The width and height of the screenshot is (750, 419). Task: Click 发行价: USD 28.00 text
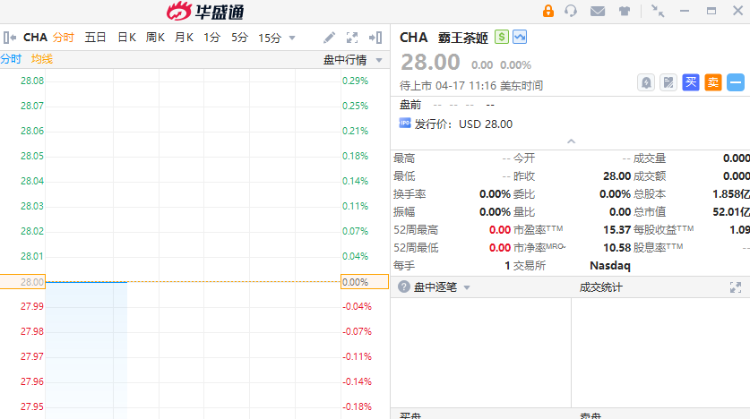click(463, 124)
